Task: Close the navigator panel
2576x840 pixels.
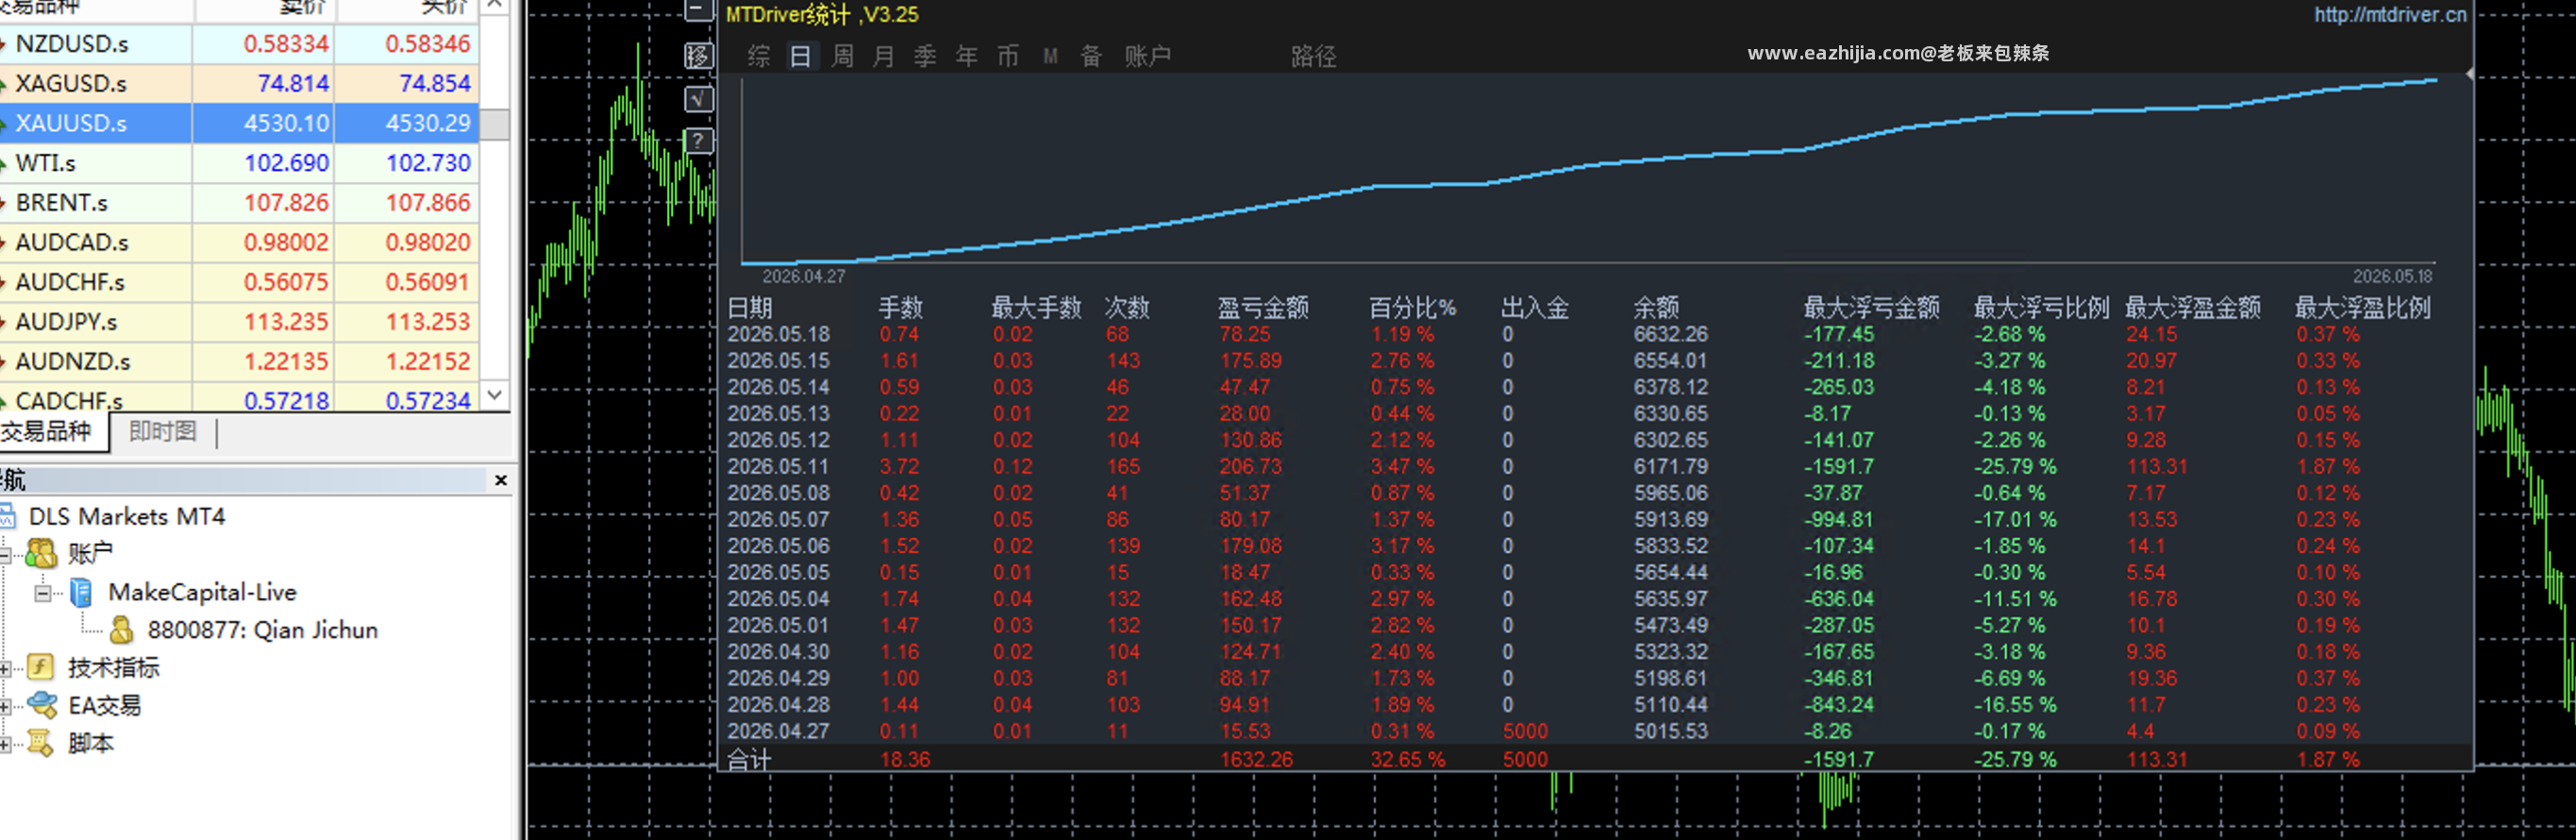Action: tap(501, 481)
